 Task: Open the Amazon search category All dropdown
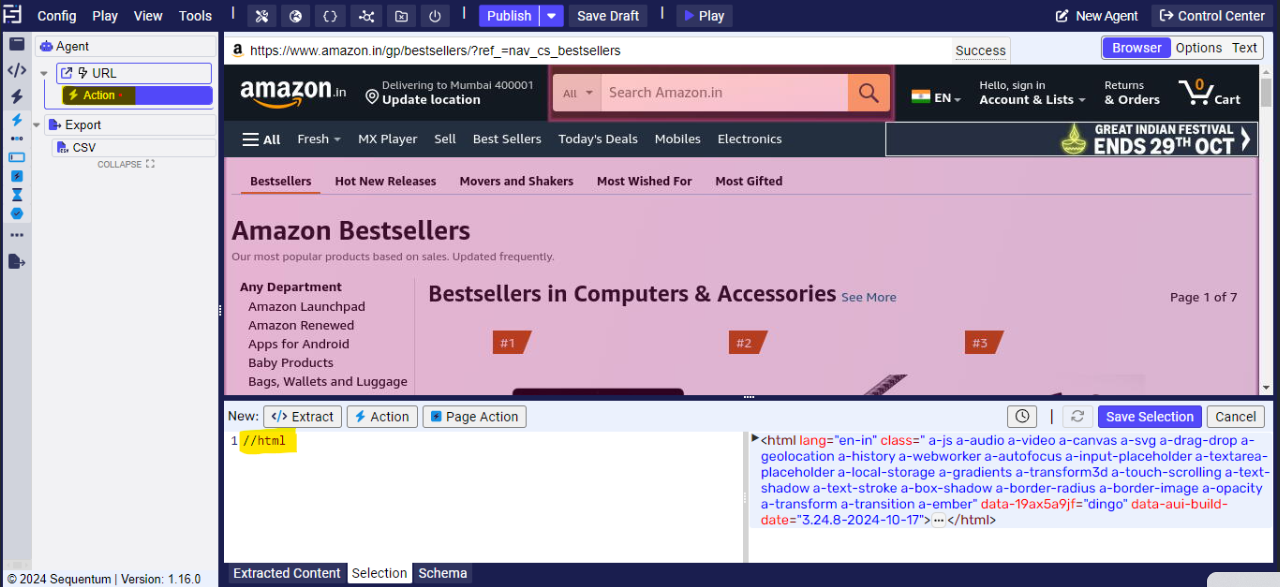coord(577,93)
